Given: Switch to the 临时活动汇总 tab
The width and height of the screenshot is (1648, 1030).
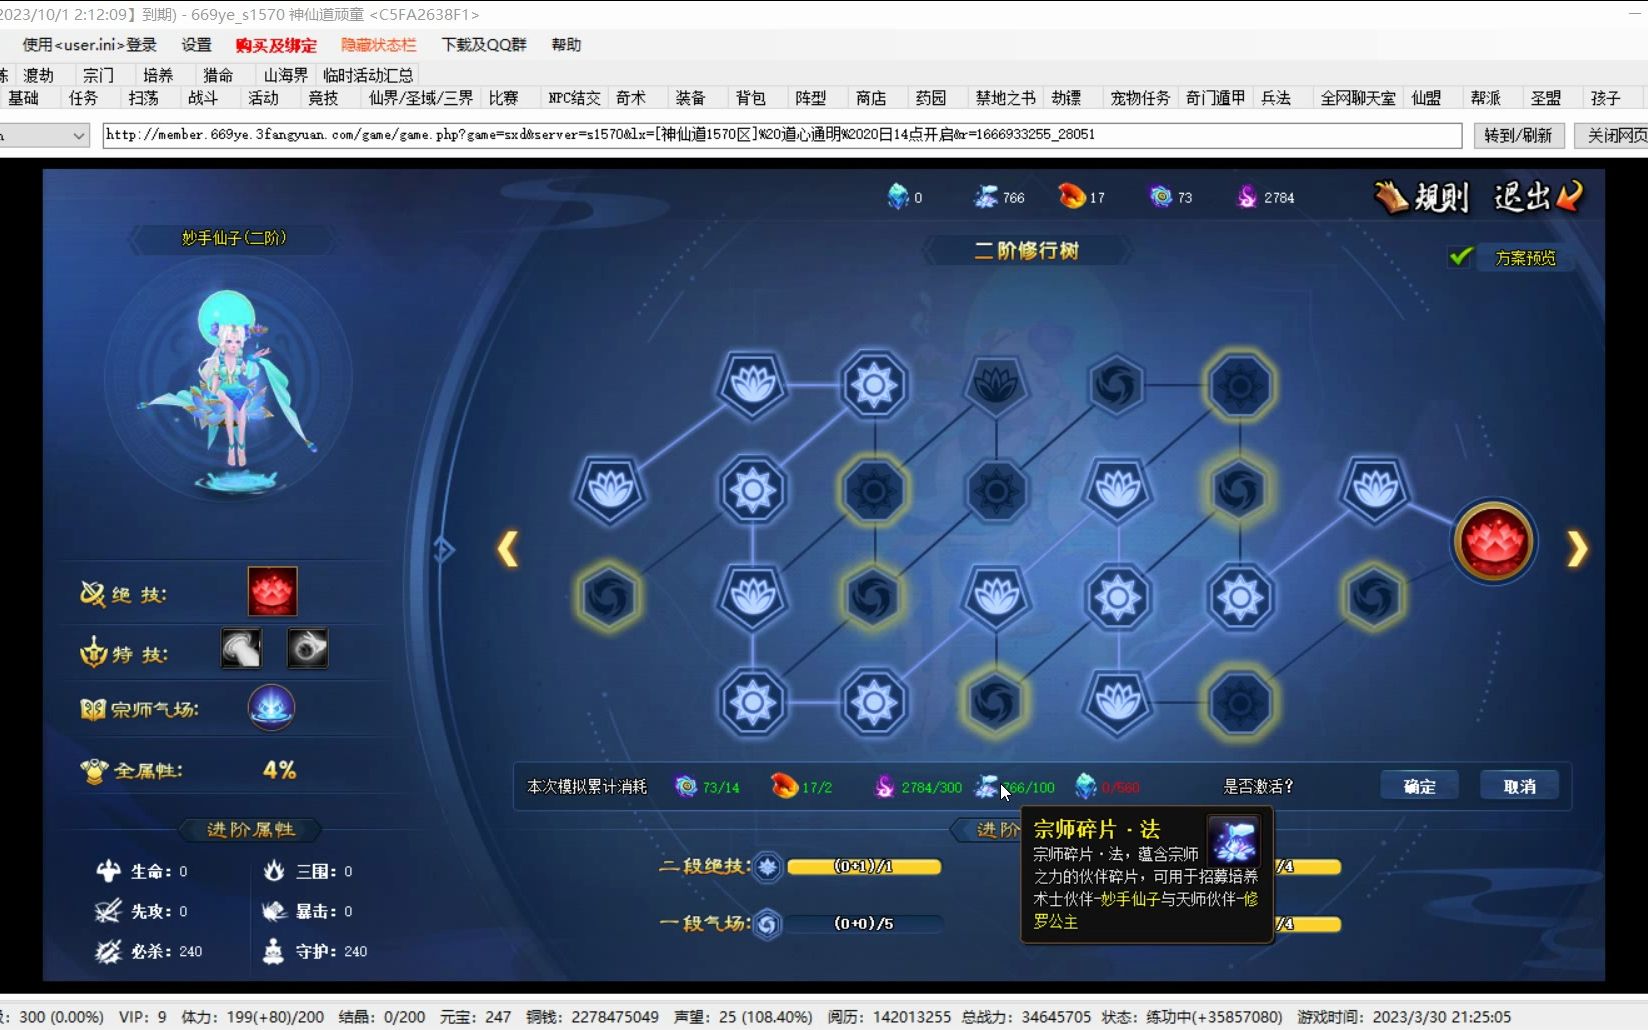Looking at the screenshot, I should tap(368, 75).
